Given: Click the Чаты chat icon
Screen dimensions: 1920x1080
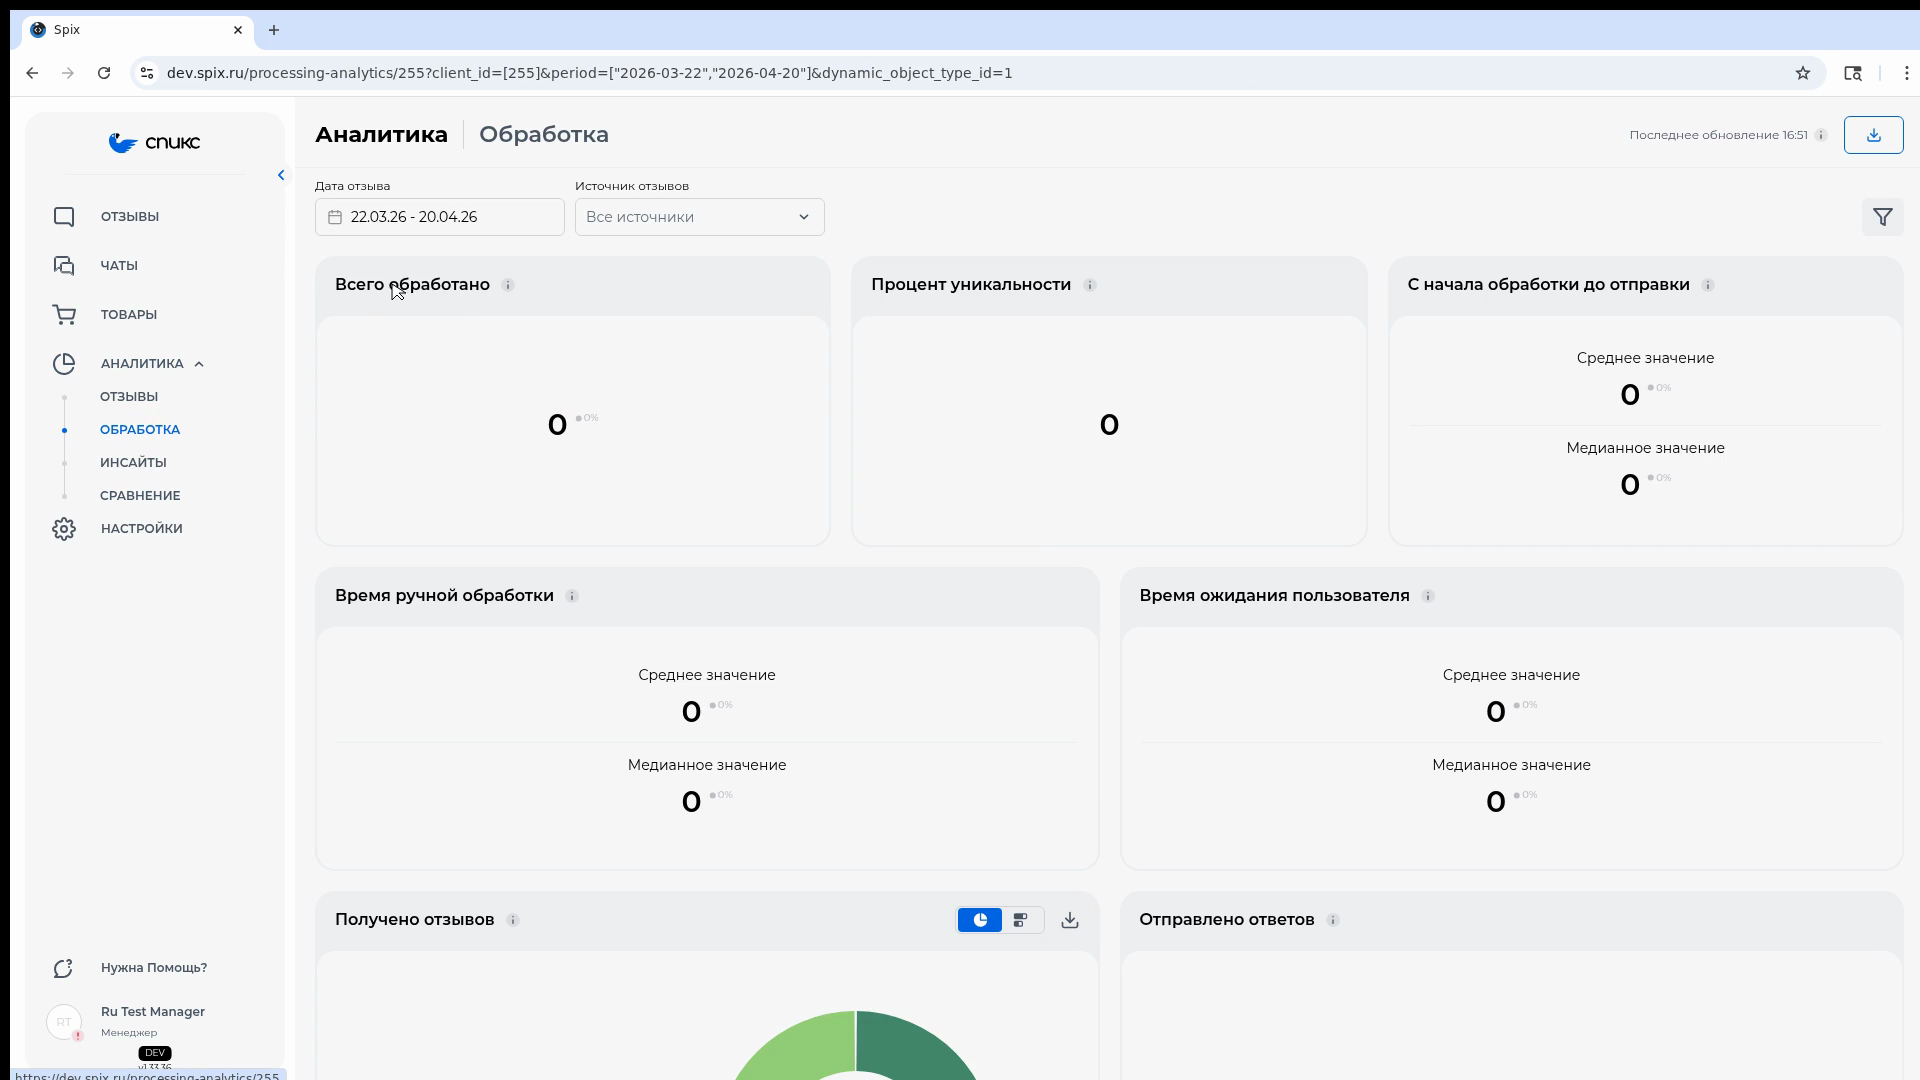Looking at the screenshot, I should tap(64, 266).
